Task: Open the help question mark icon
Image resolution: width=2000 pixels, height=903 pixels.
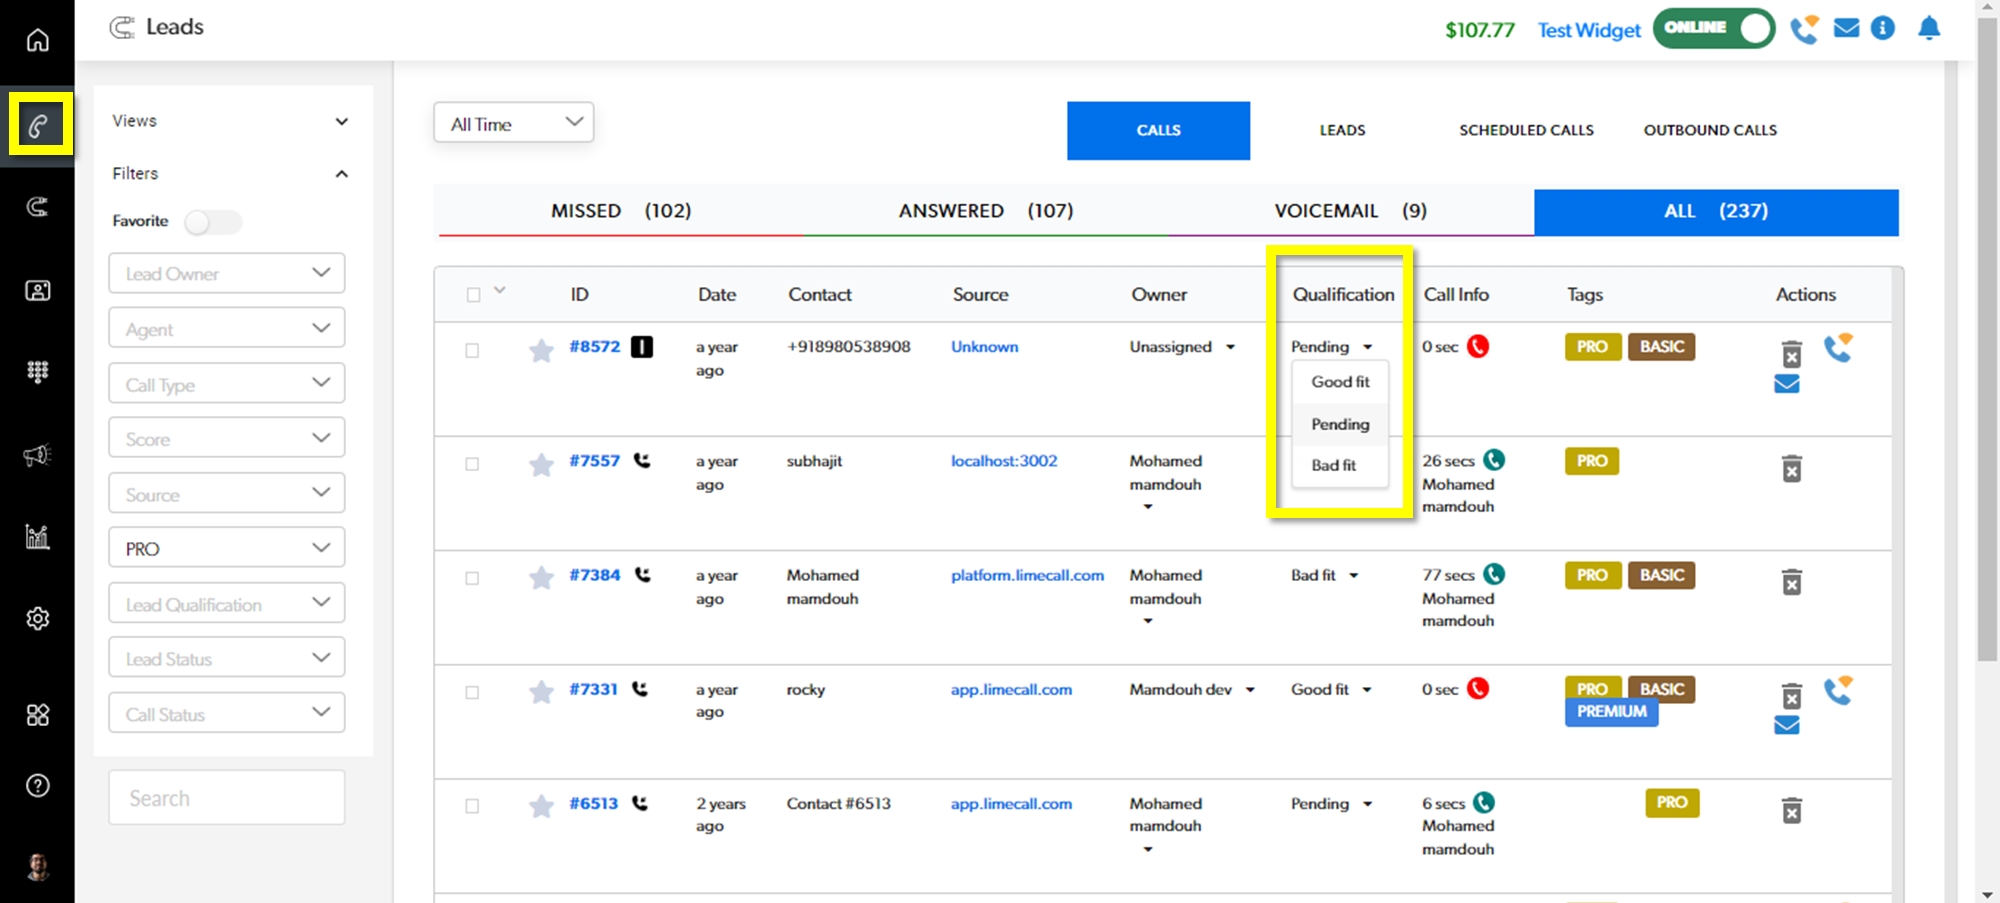Action: click(37, 786)
